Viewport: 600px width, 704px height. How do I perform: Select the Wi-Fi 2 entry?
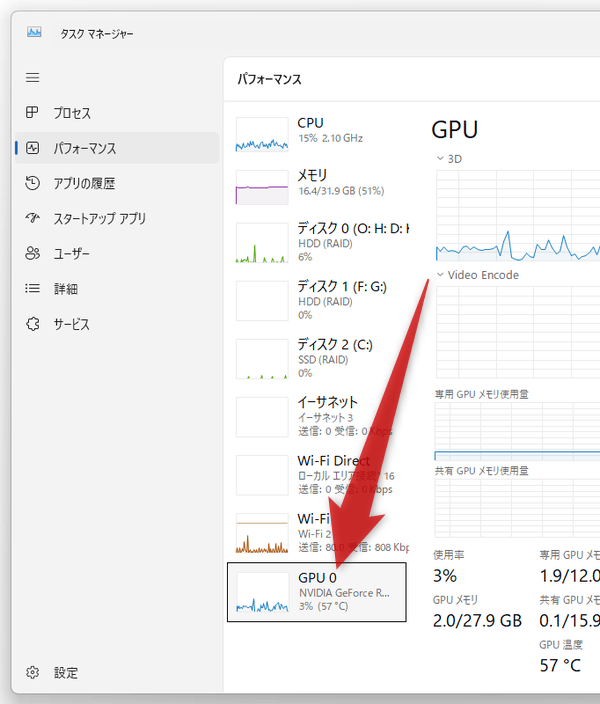pos(317,533)
